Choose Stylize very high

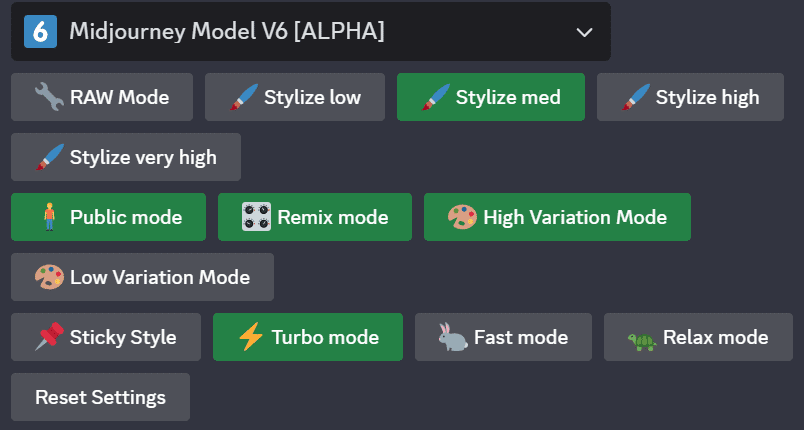[126, 157]
